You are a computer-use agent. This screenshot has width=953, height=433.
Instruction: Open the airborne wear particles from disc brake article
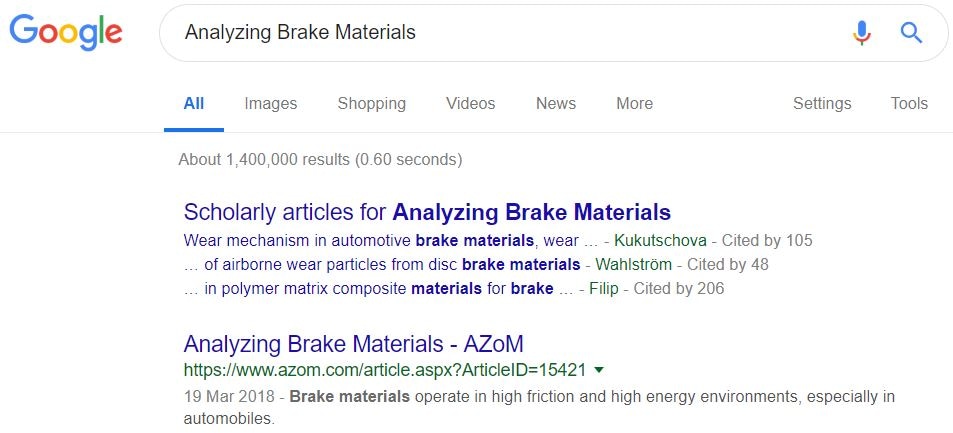pos(382,265)
